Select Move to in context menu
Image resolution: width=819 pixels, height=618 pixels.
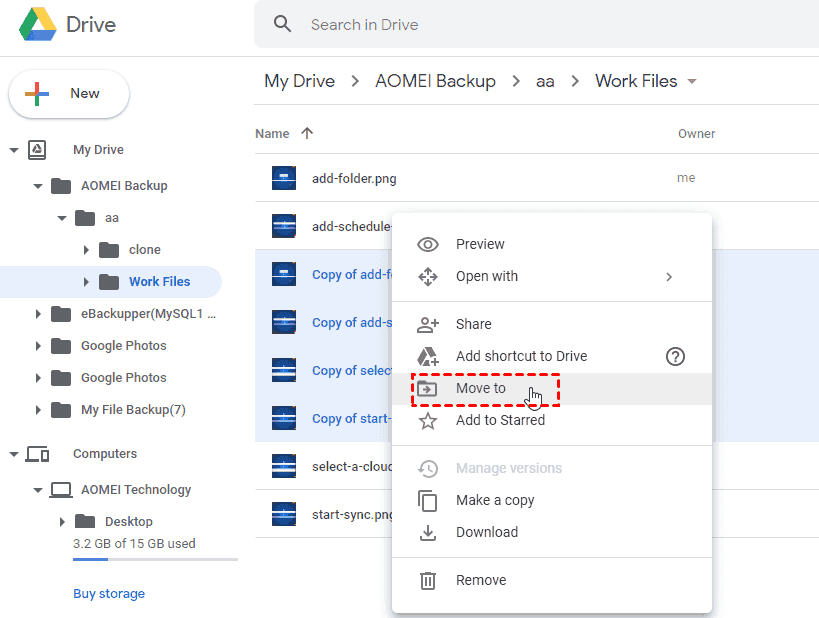[481, 388]
